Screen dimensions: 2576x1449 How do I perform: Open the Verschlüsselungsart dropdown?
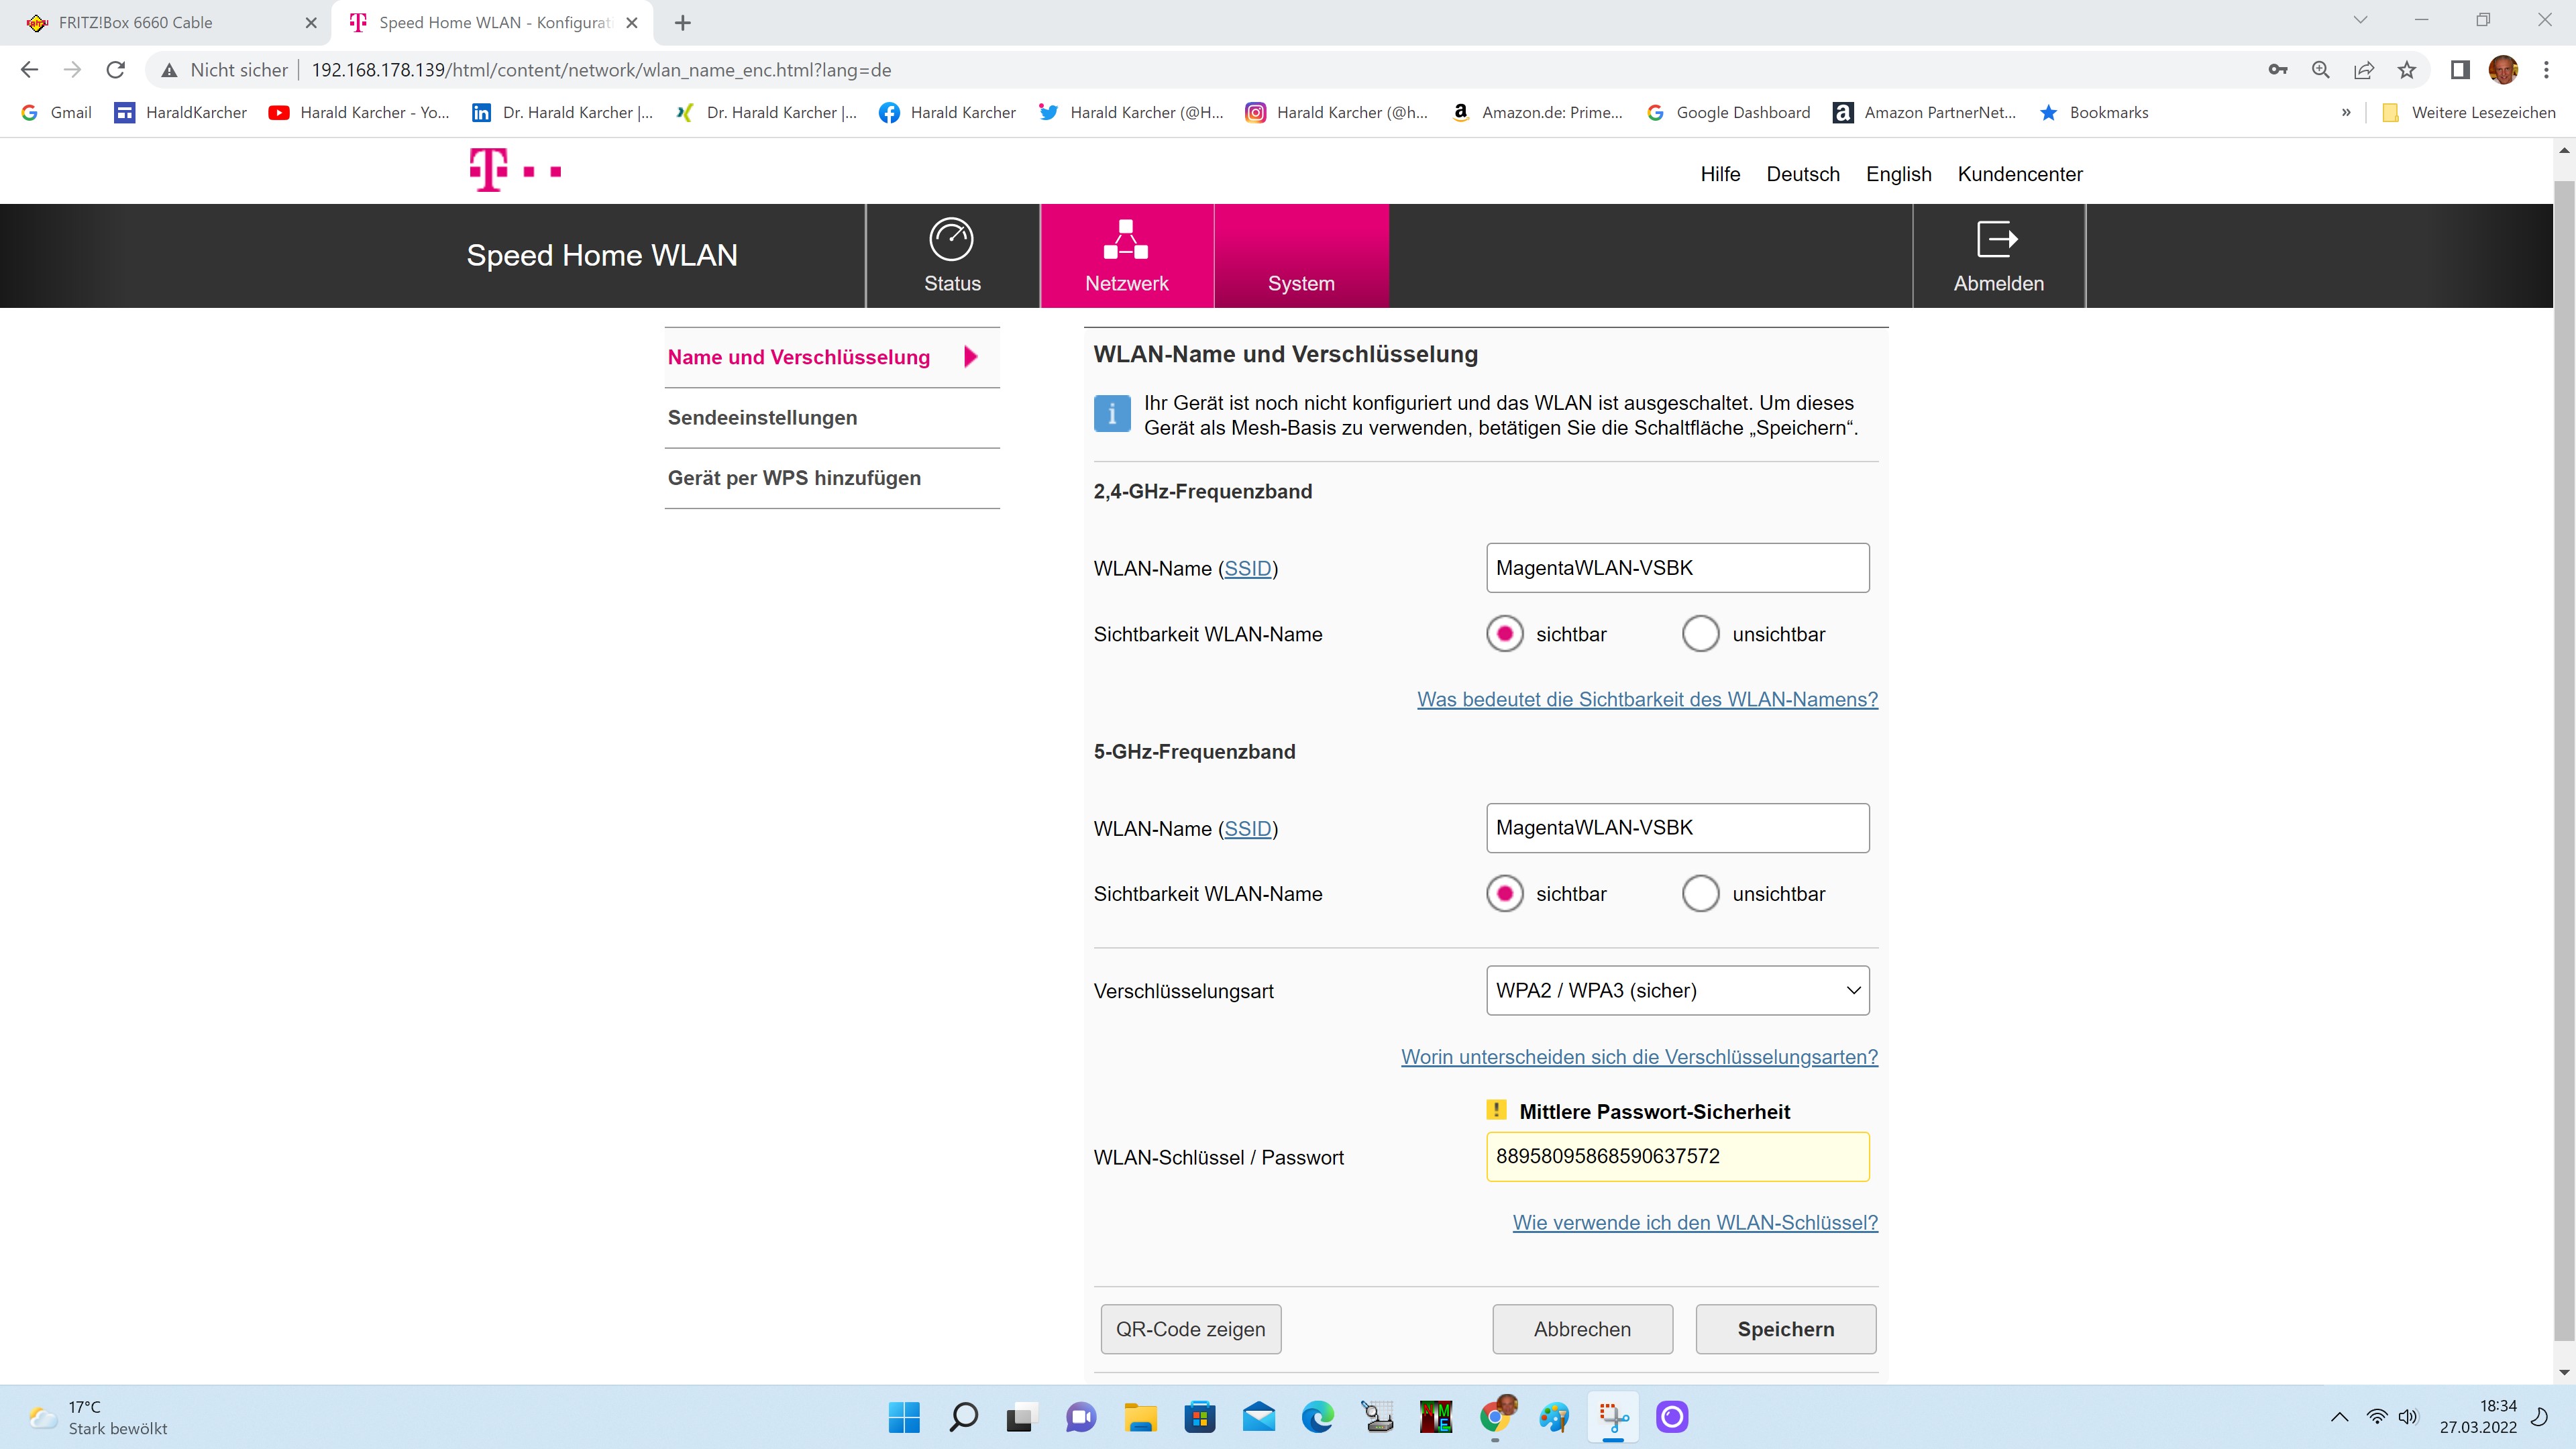[x=1677, y=991]
